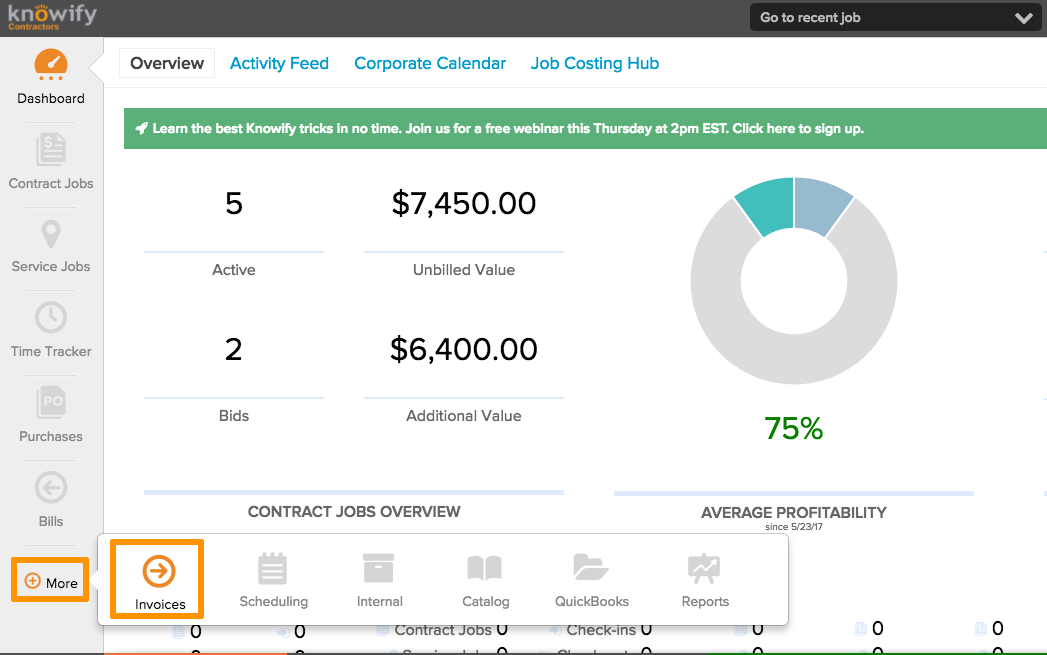Click the Additional Value label

click(464, 416)
